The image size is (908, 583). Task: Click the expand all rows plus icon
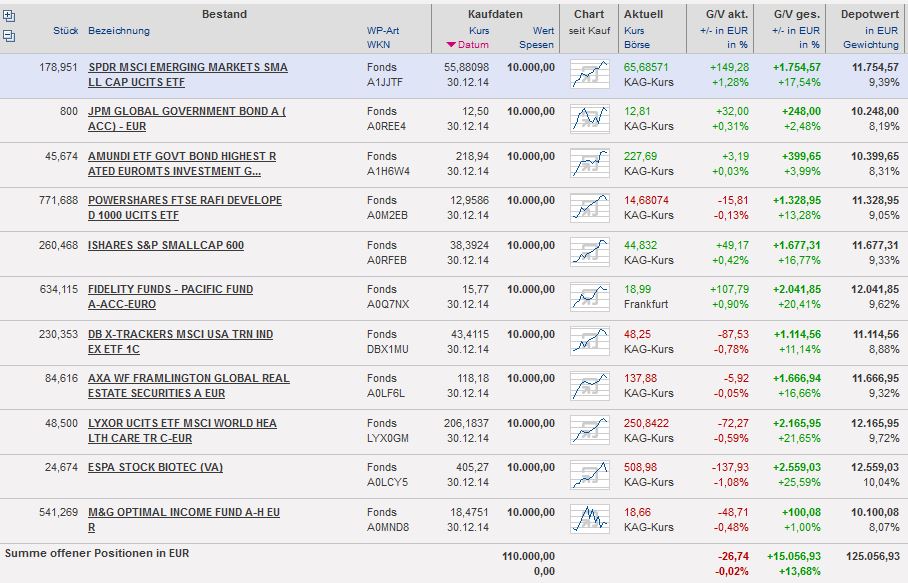pos(9,16)
